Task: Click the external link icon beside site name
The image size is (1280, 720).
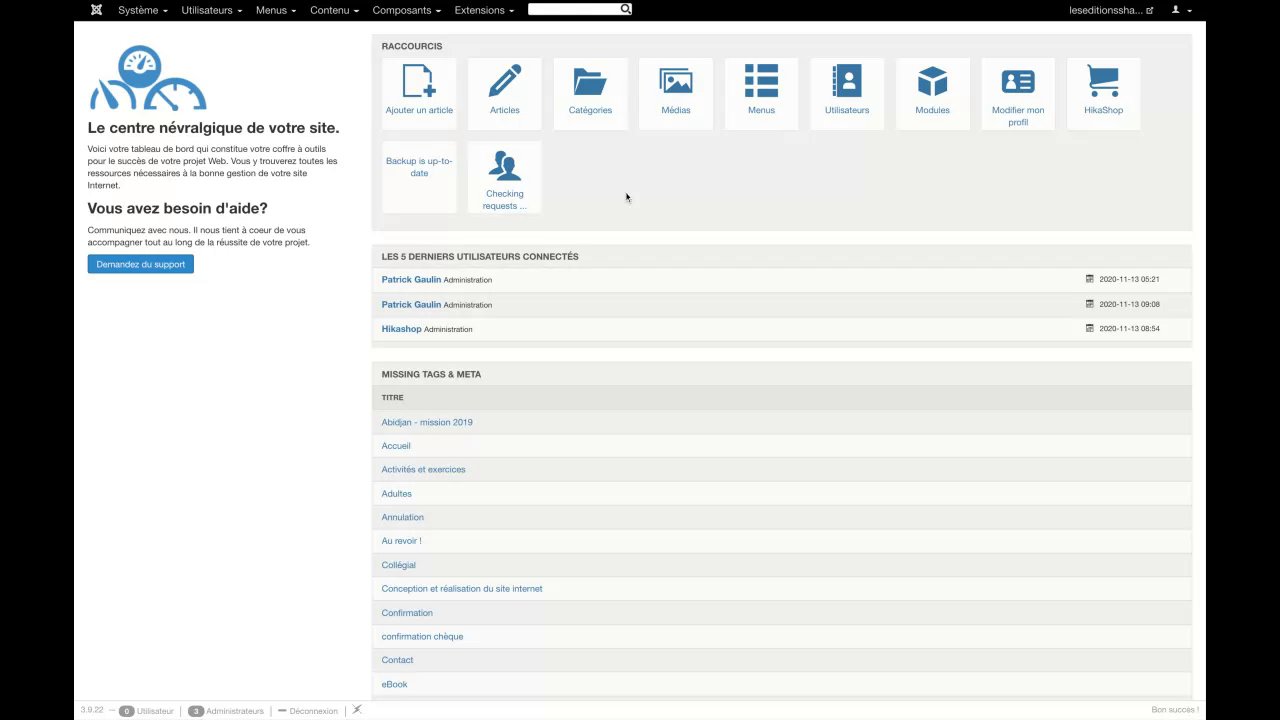Action: coord(1150,10)
